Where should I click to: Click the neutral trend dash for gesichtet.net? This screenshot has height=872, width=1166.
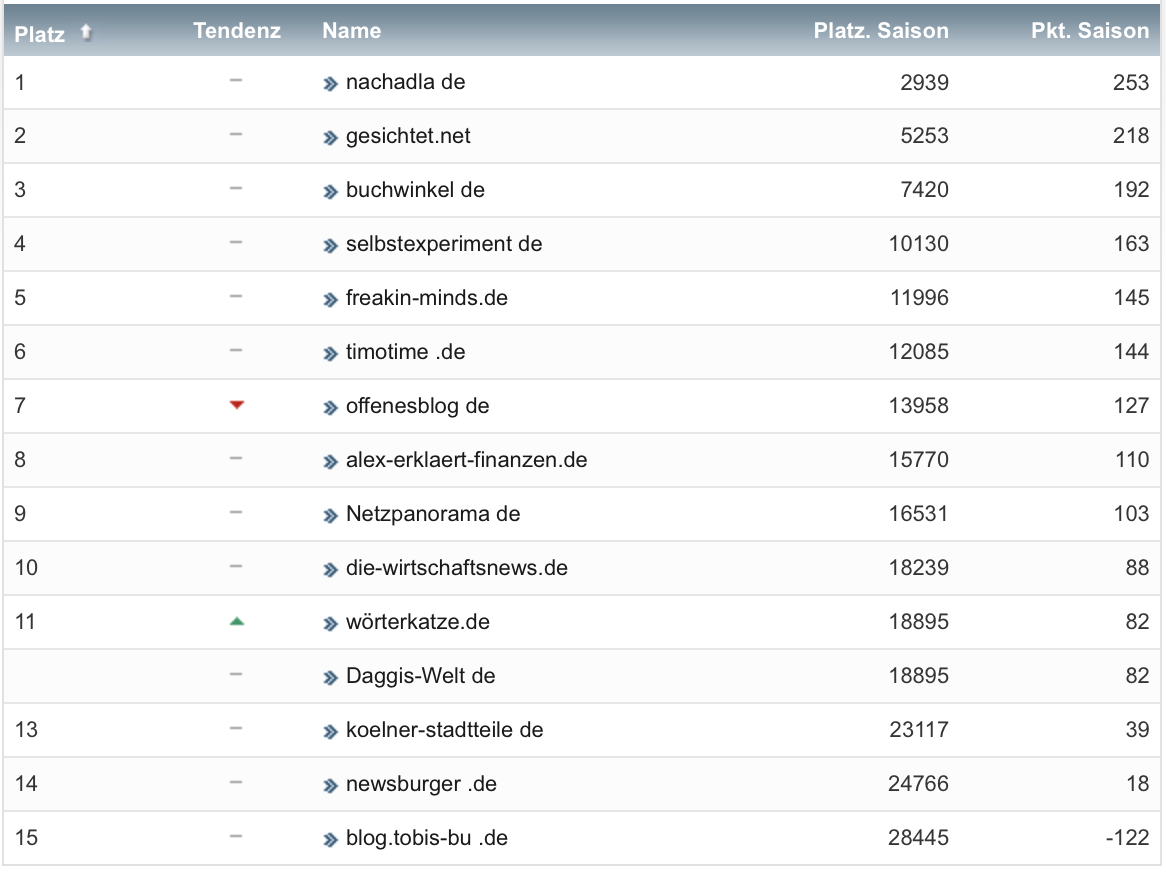pos(236,135)
